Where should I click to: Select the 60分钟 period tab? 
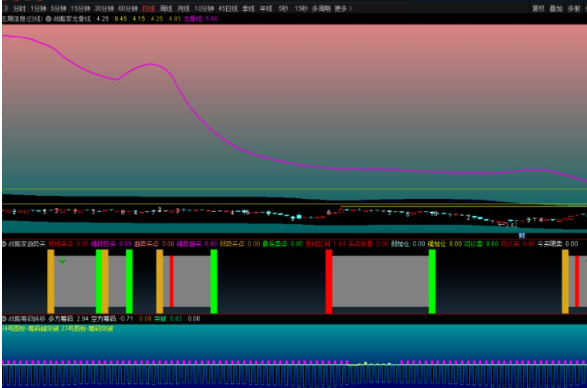point(128,8)
